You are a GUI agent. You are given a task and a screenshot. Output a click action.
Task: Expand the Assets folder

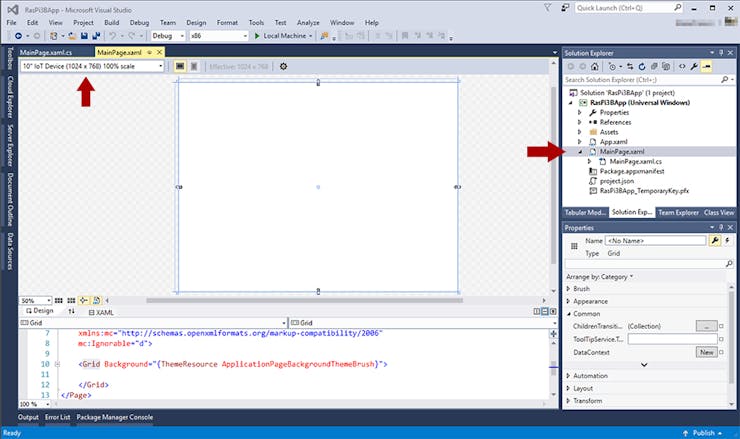(580, 132)
